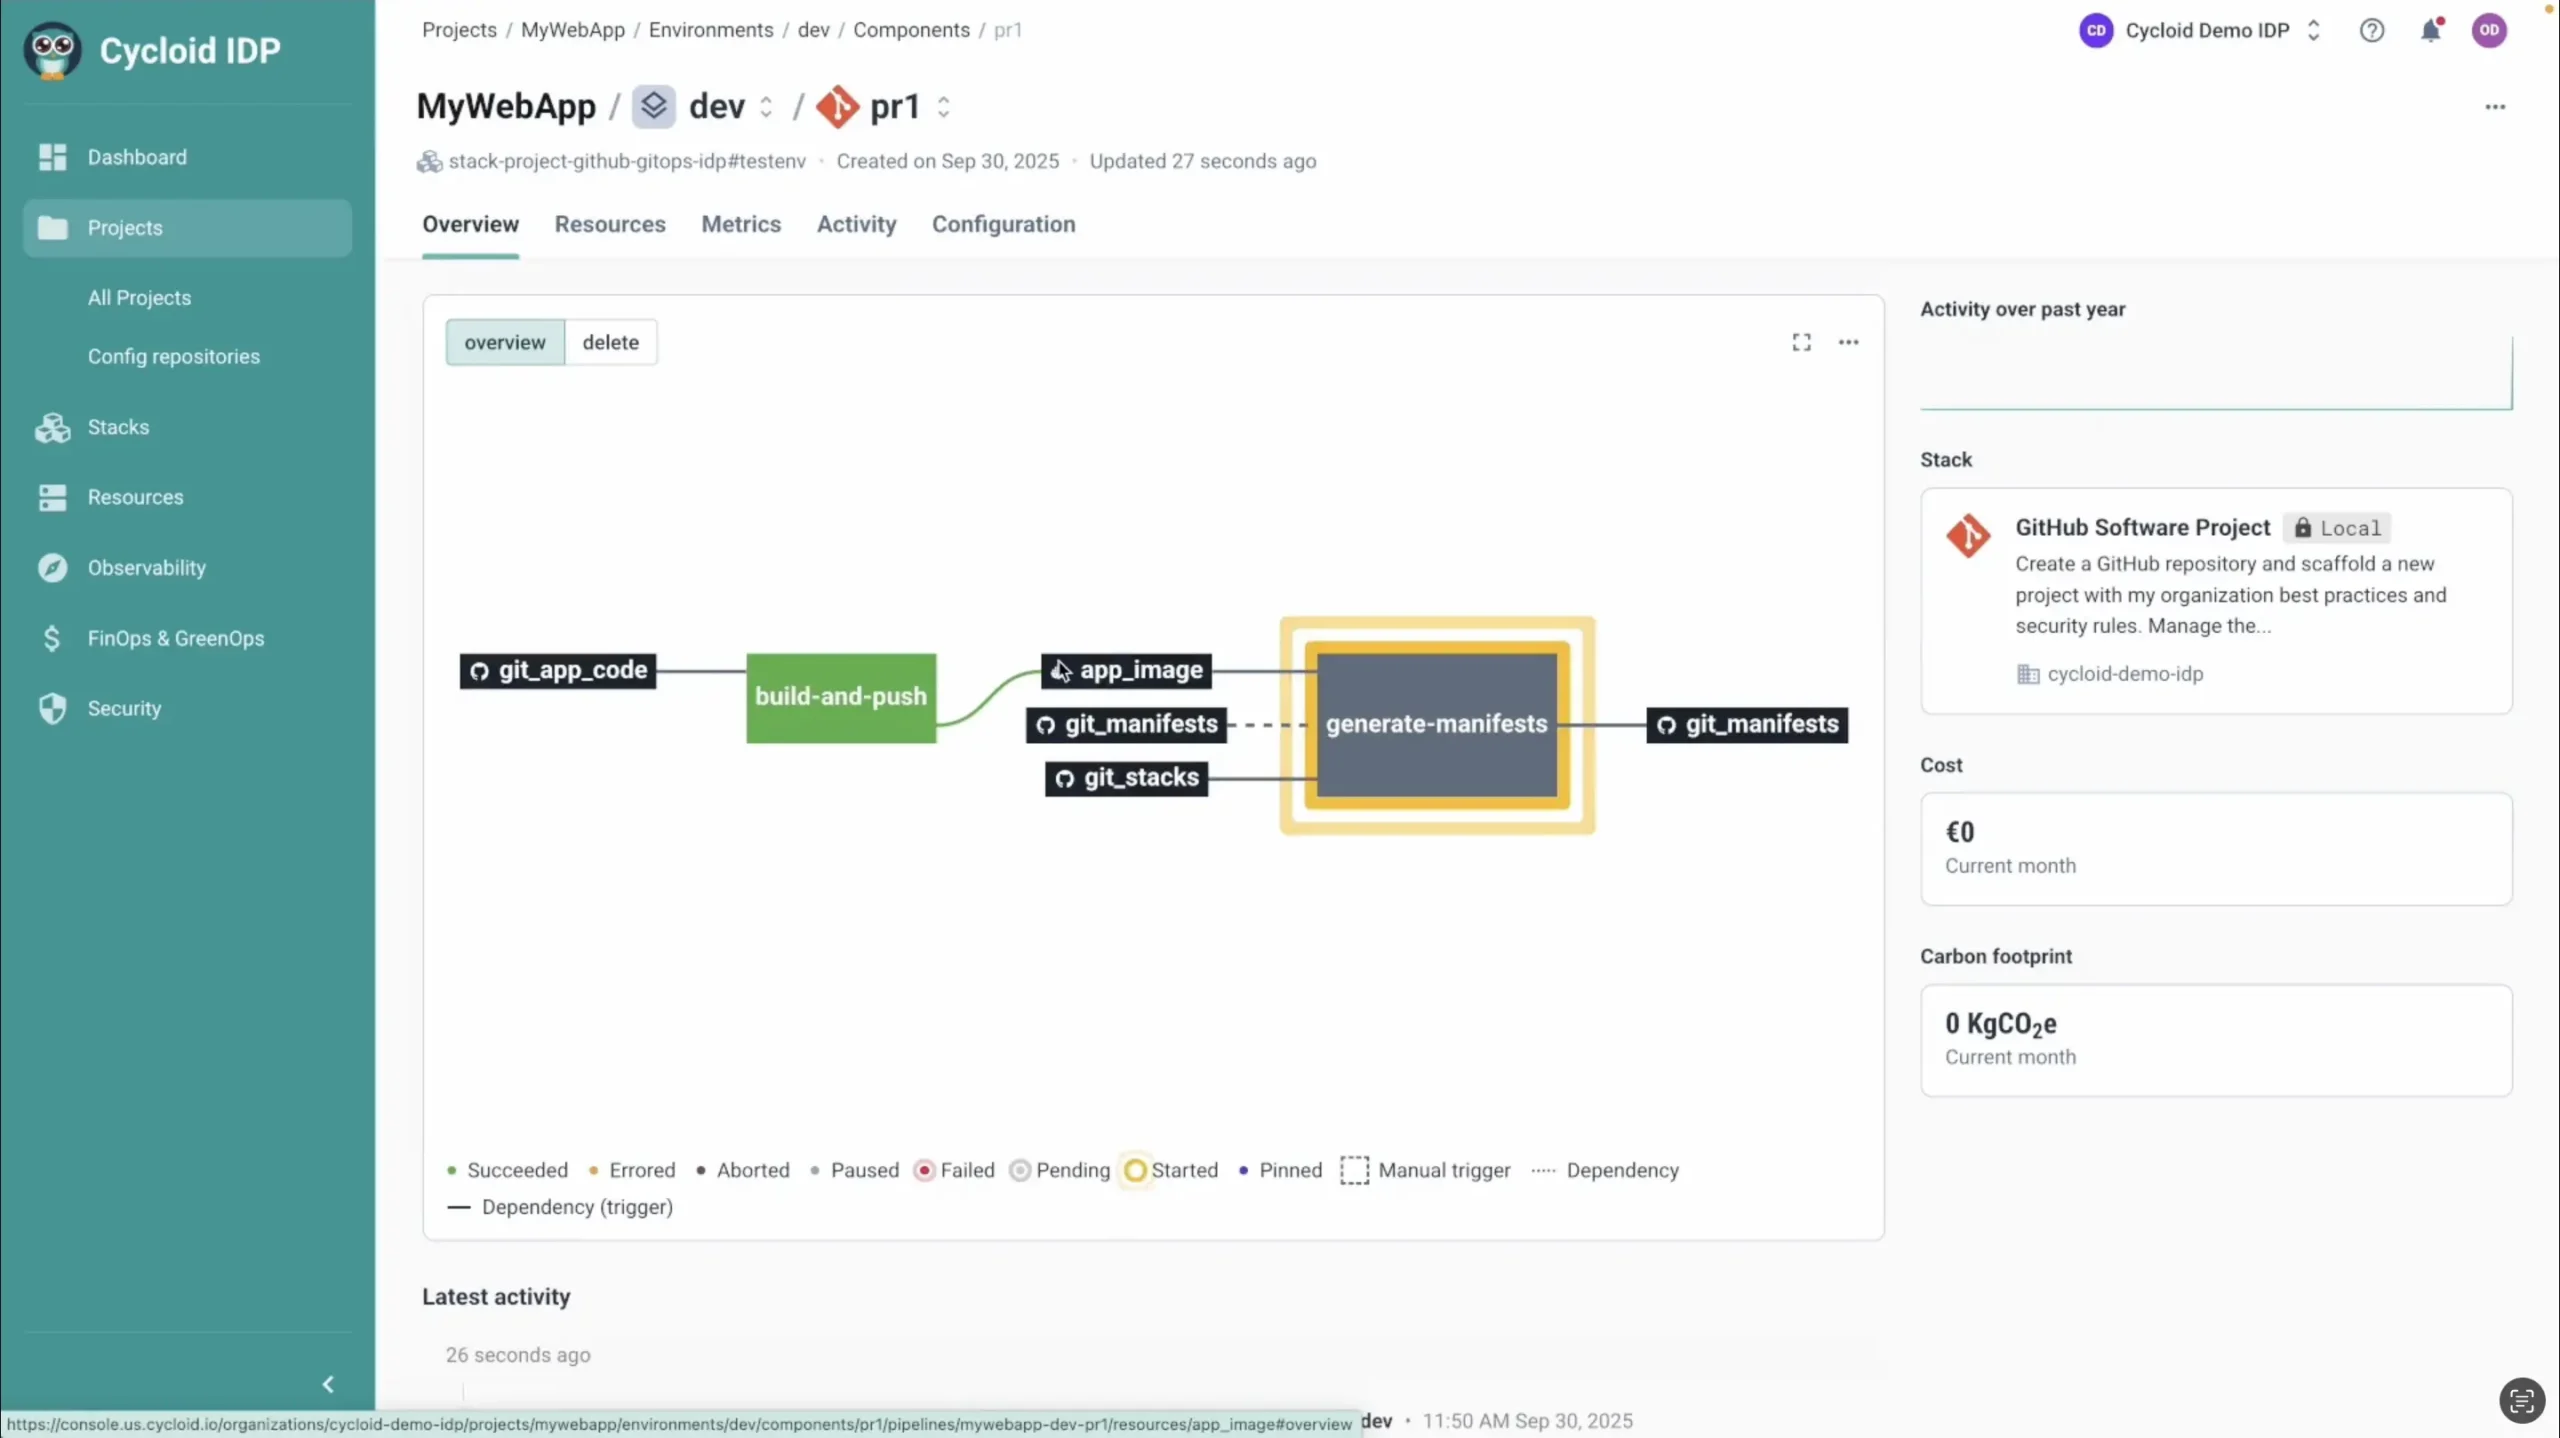The image size is (2560, 1438).
Task: Click the app_image resource node
Action: 1126,670
